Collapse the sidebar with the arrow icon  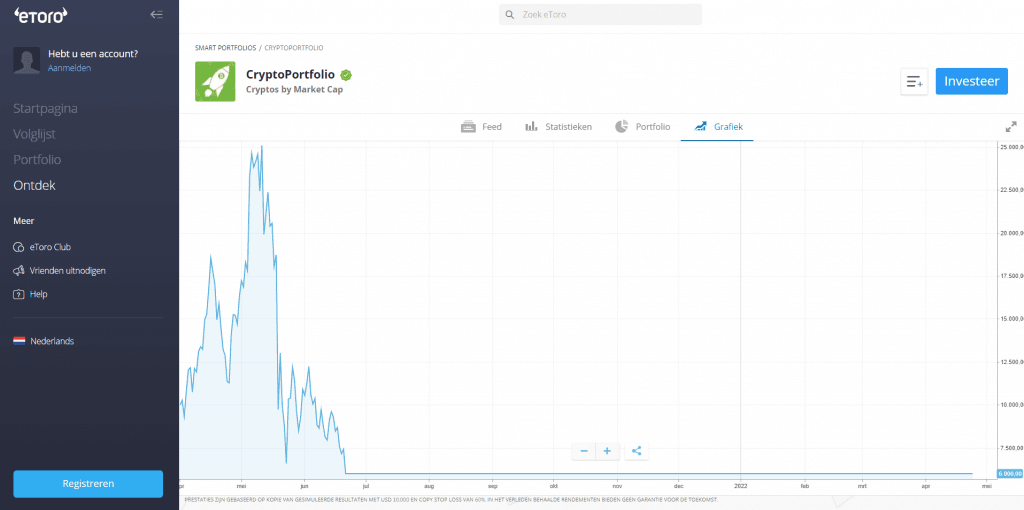[156, 14]
